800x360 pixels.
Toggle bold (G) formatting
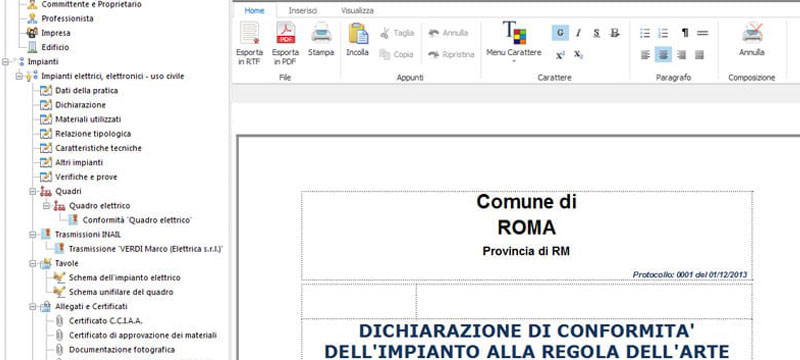point(560,33)
